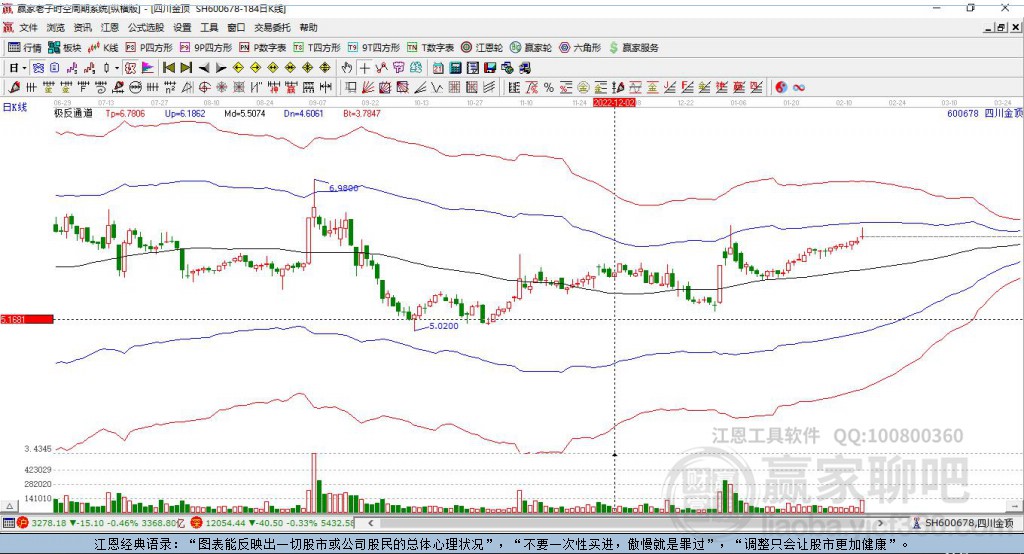The height and width of the screenshot is (554, 1024).
Task: Click the red 5.1681 price label
Action: pos(27,319)
